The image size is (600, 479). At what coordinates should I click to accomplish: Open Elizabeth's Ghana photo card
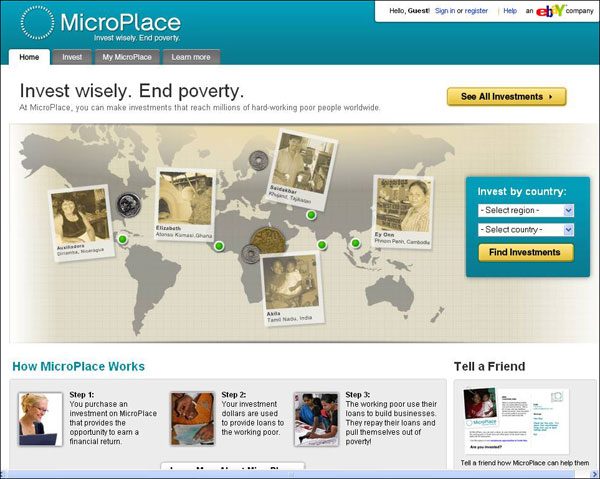(x=185, y=205)
